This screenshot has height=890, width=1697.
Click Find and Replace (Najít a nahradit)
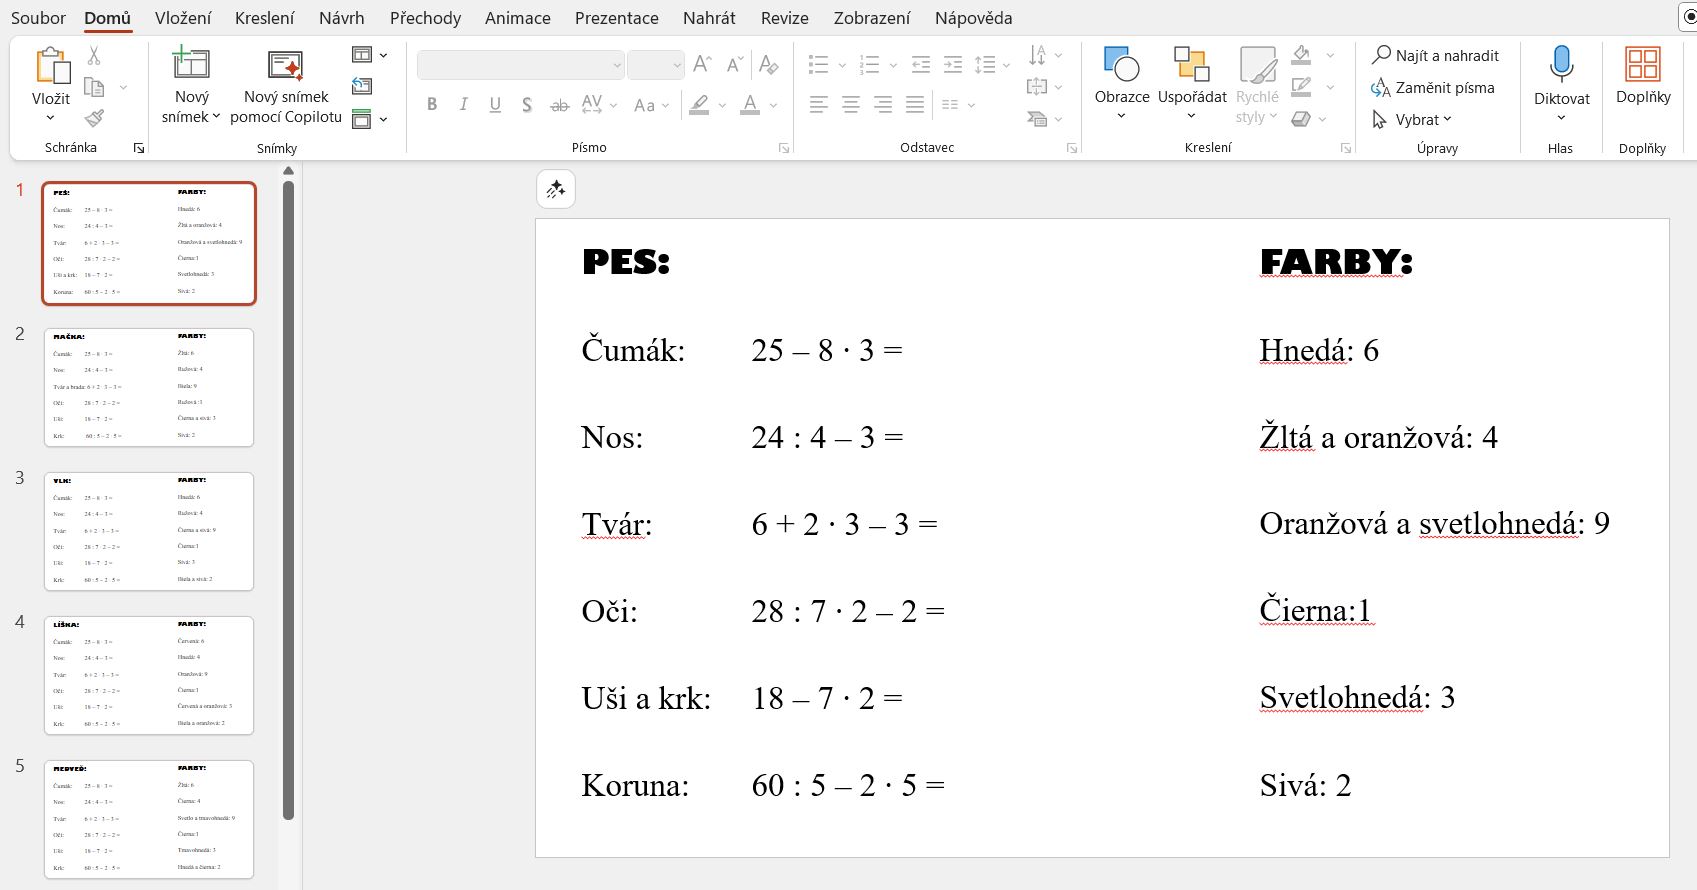1436,55
